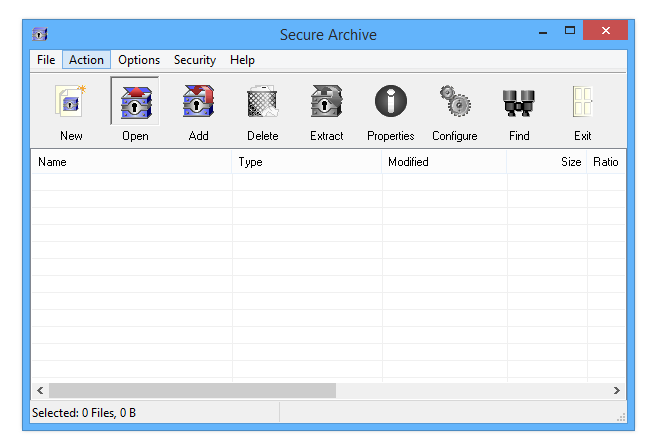Click the horizontal scrollbar thumb
Screen dimensions: 652x446
click(x=192, y=390)
